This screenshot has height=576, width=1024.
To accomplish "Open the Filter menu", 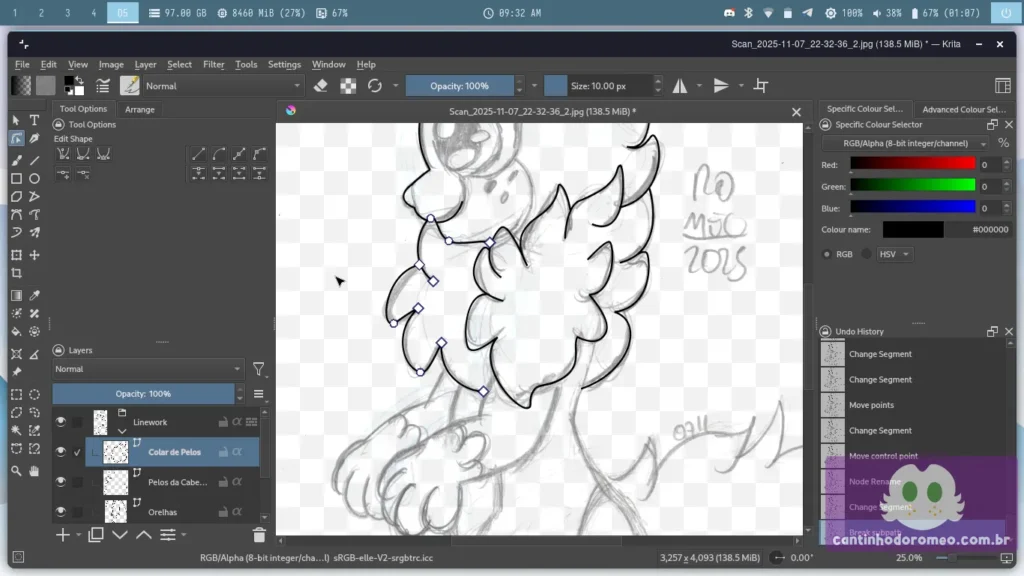I will 214,64.
